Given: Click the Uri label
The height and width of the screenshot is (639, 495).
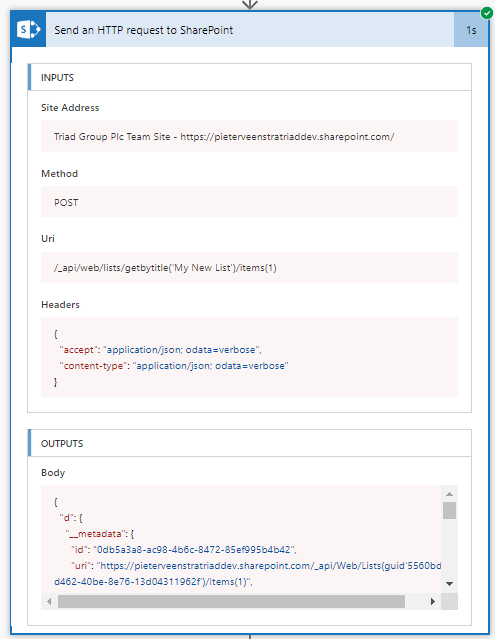Looking at the screenshot, I should [x=48, y=238].
